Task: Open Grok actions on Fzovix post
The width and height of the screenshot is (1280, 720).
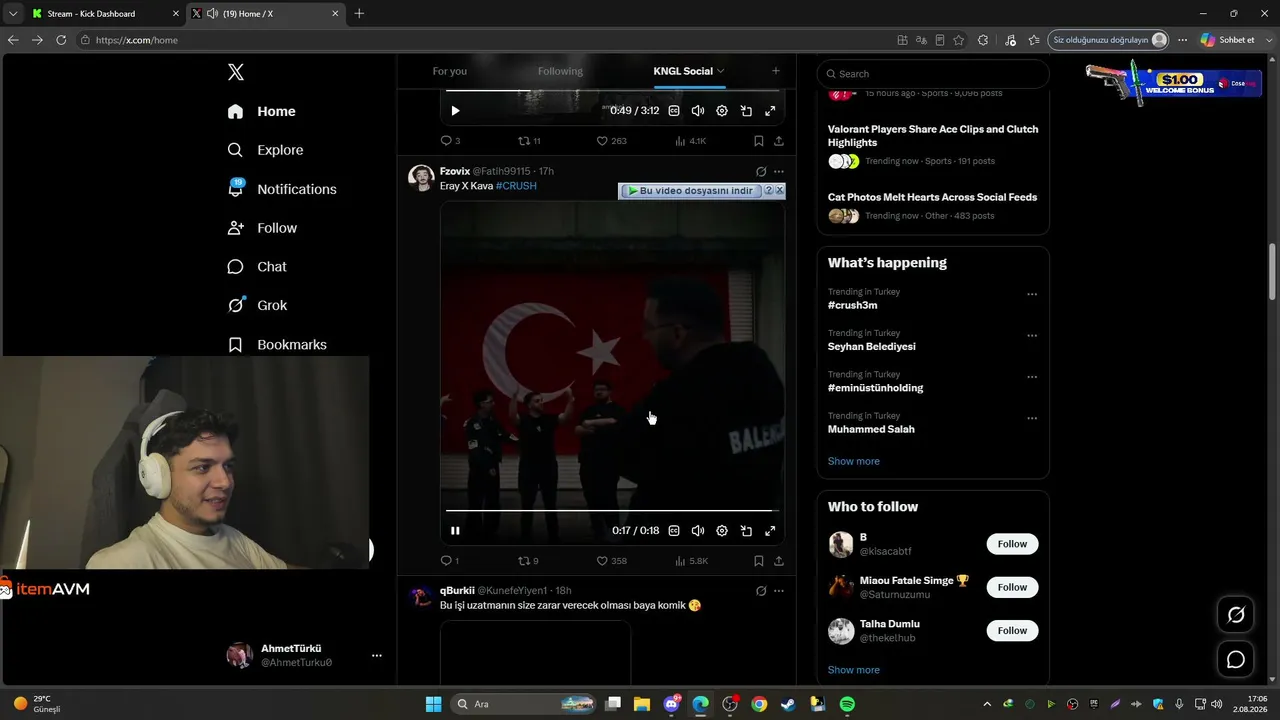Action: [761, 172]
